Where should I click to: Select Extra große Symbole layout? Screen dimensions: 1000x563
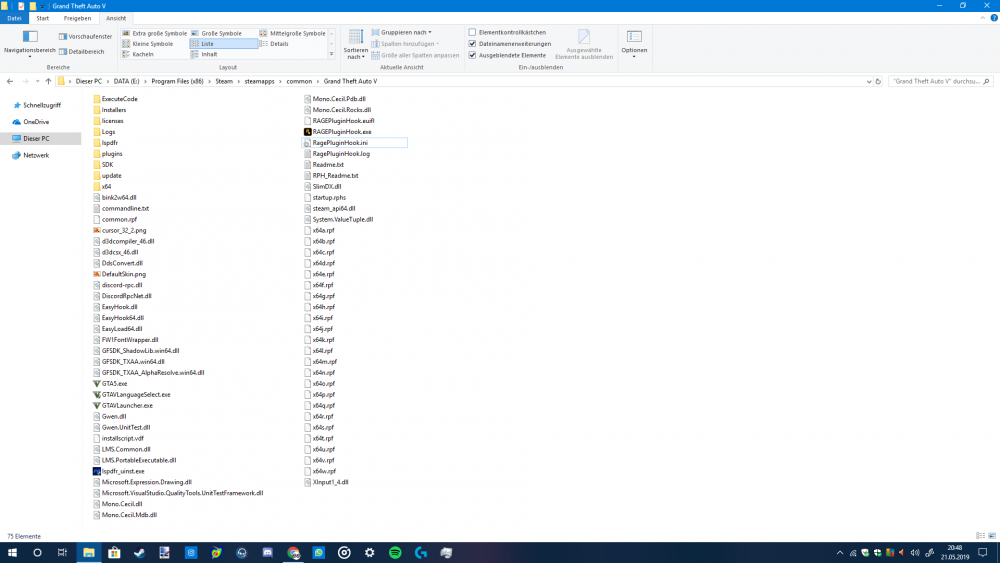pyautogui.click(x=154, y=33)
